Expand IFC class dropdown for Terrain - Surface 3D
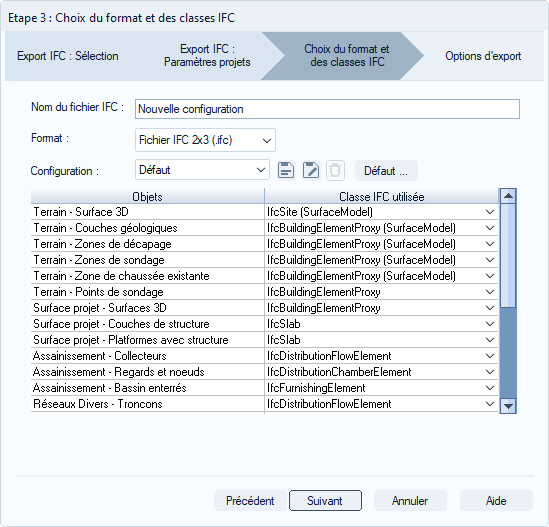 coord(490,212)
